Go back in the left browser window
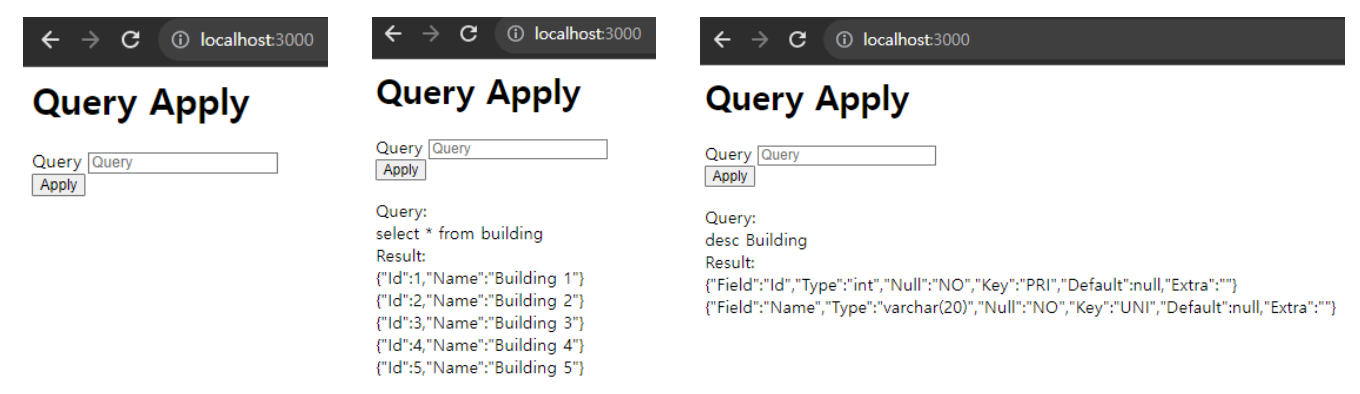 tap(50, 40)
